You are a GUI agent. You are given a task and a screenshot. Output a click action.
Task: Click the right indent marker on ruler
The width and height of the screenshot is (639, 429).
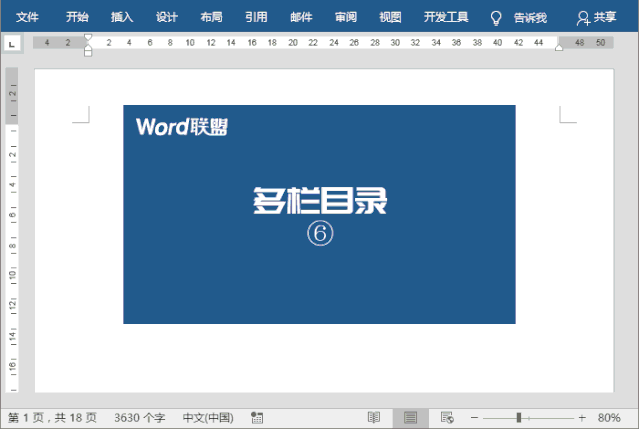[x=559, y=48]
